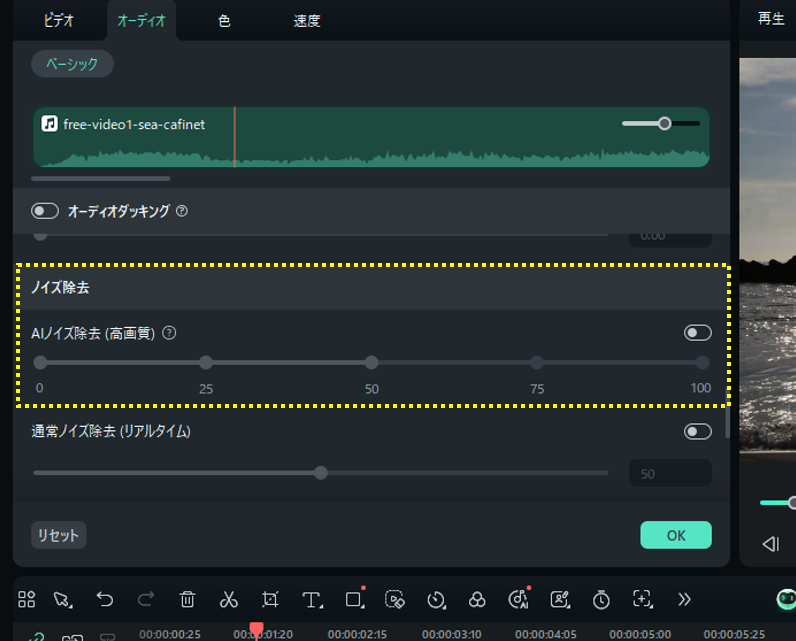Turn on 通常ノイズ除去 (リアルタイム) toggle
The width and height of the screenshot is (796, 641).
pyautogui.click(x=698, y=432)
